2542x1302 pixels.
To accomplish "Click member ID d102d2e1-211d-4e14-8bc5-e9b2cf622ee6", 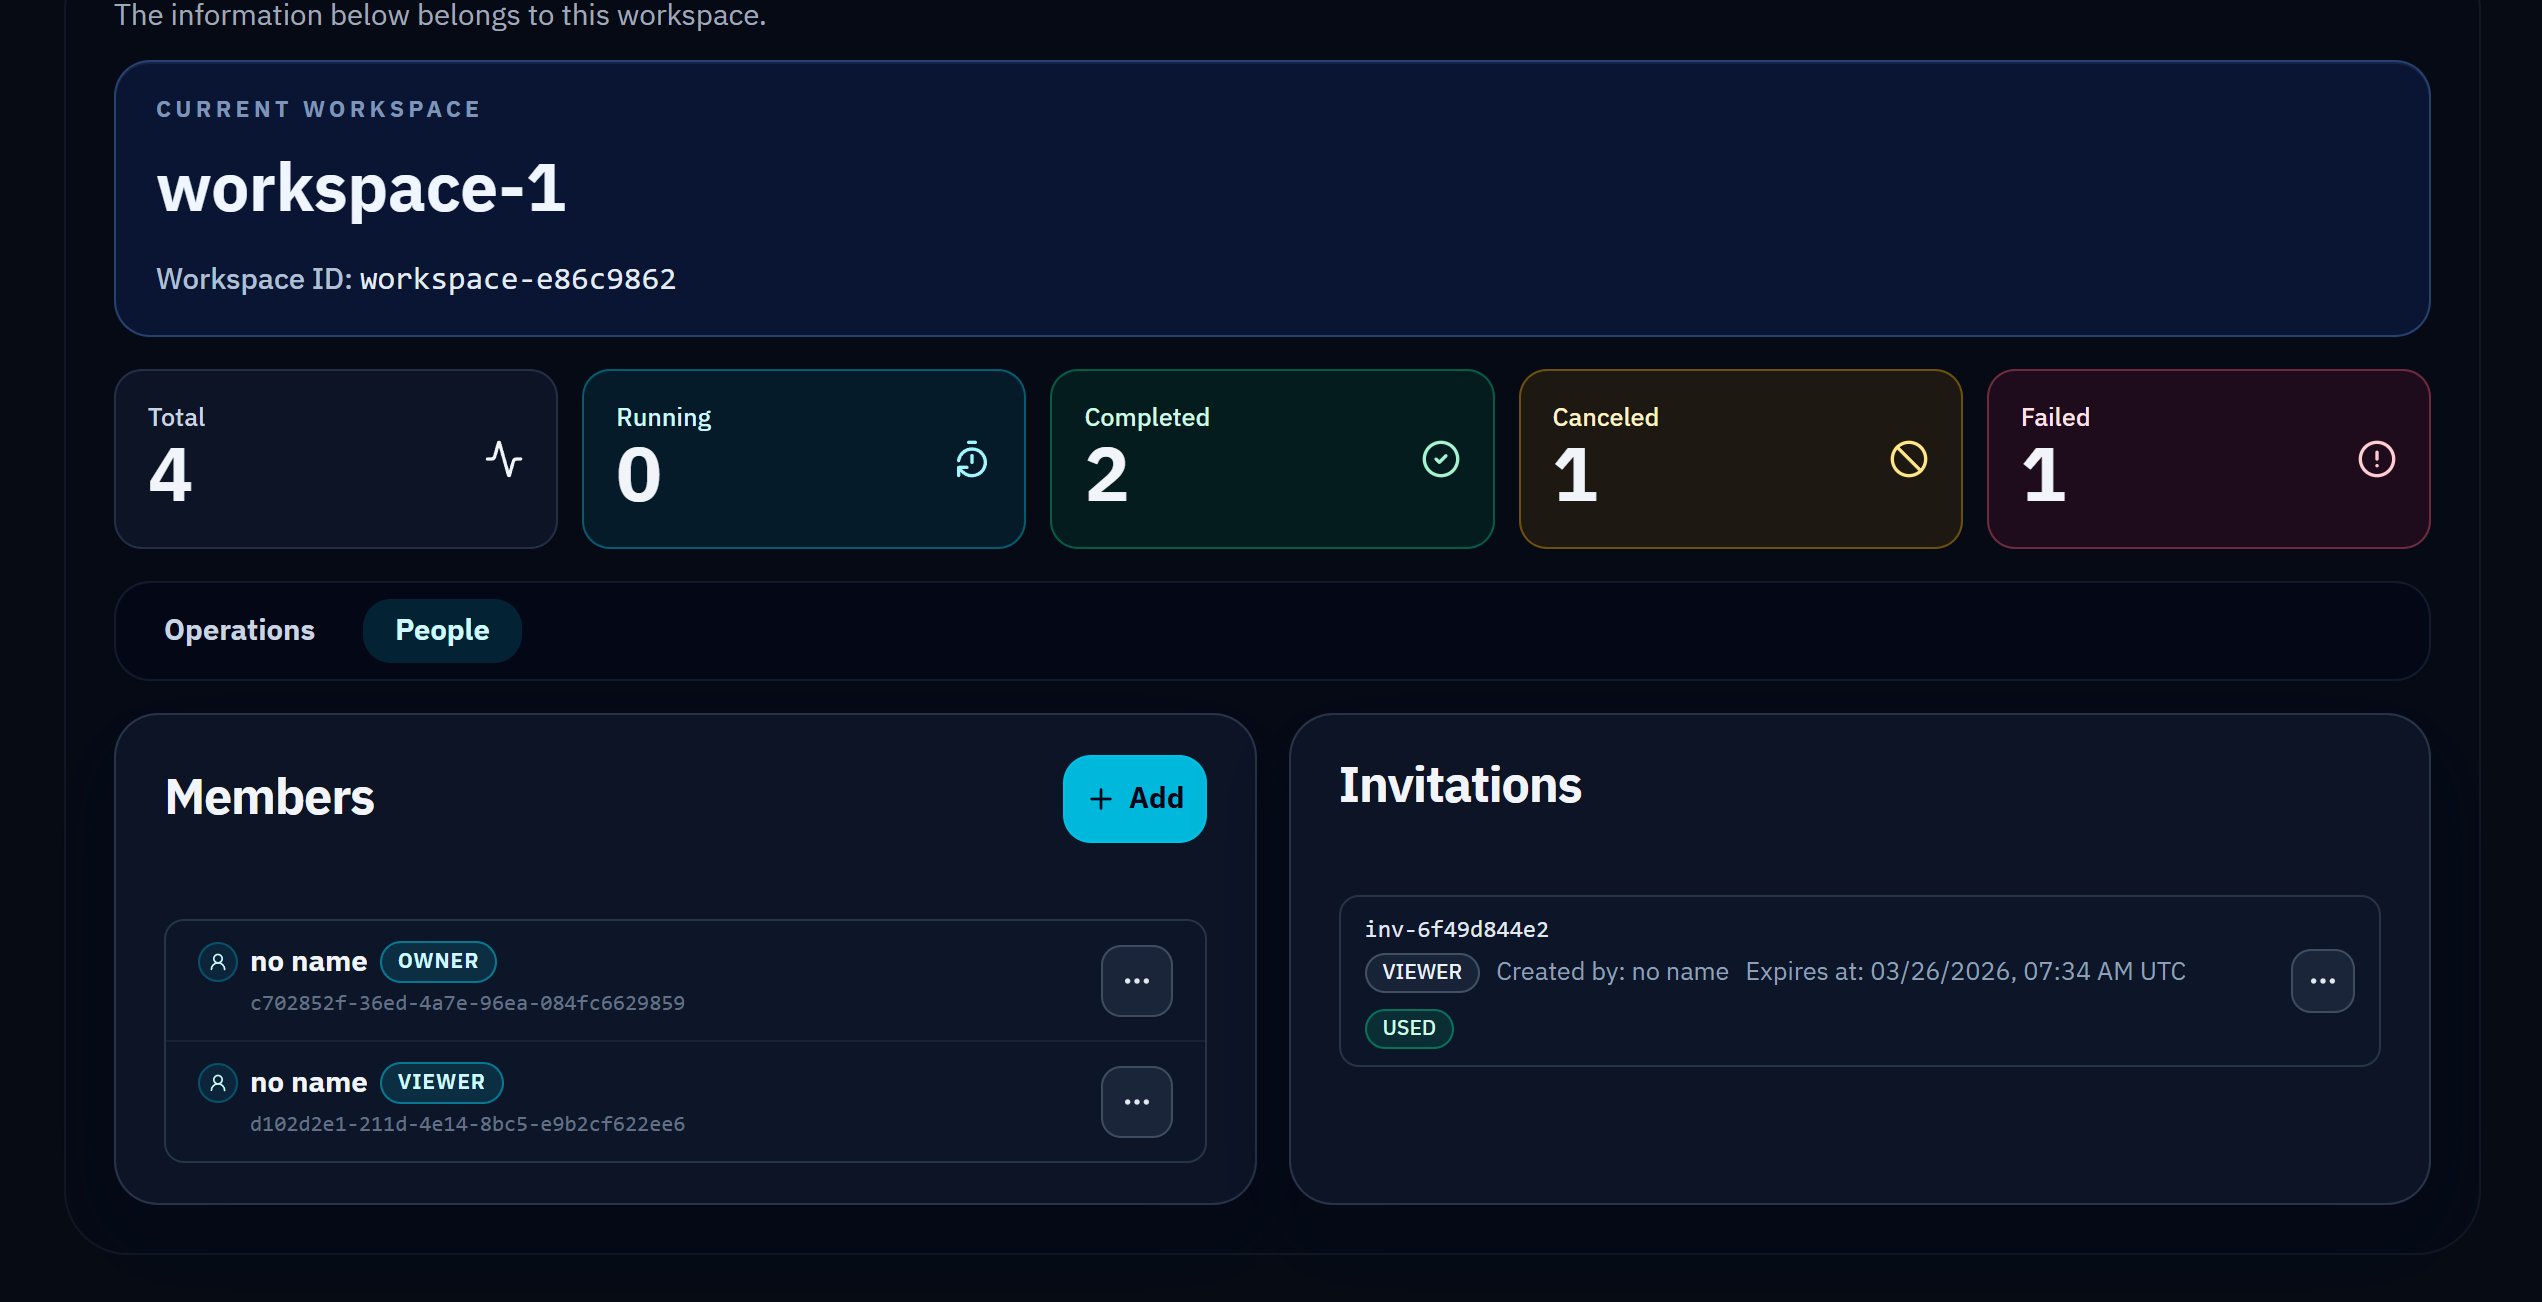I will 467,1124.
